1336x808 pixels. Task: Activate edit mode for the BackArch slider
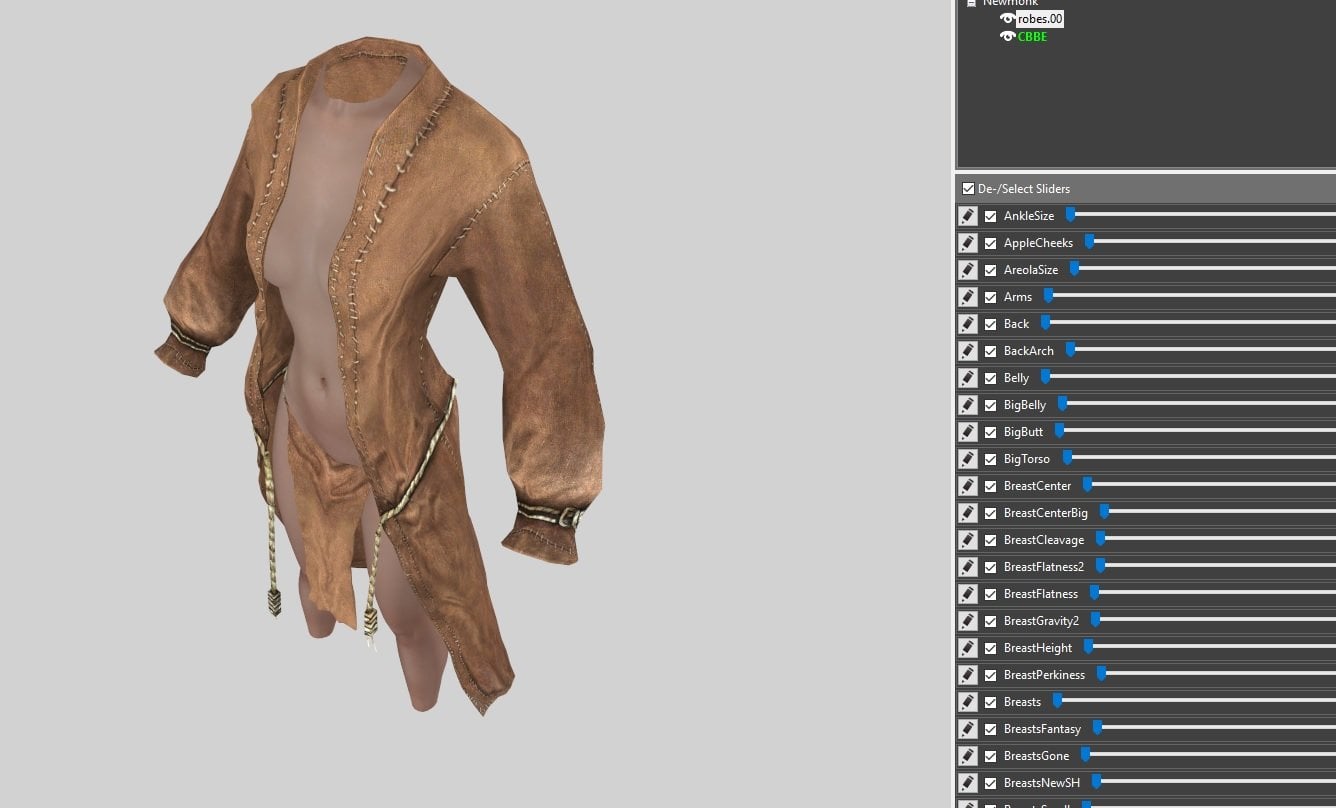967,351
